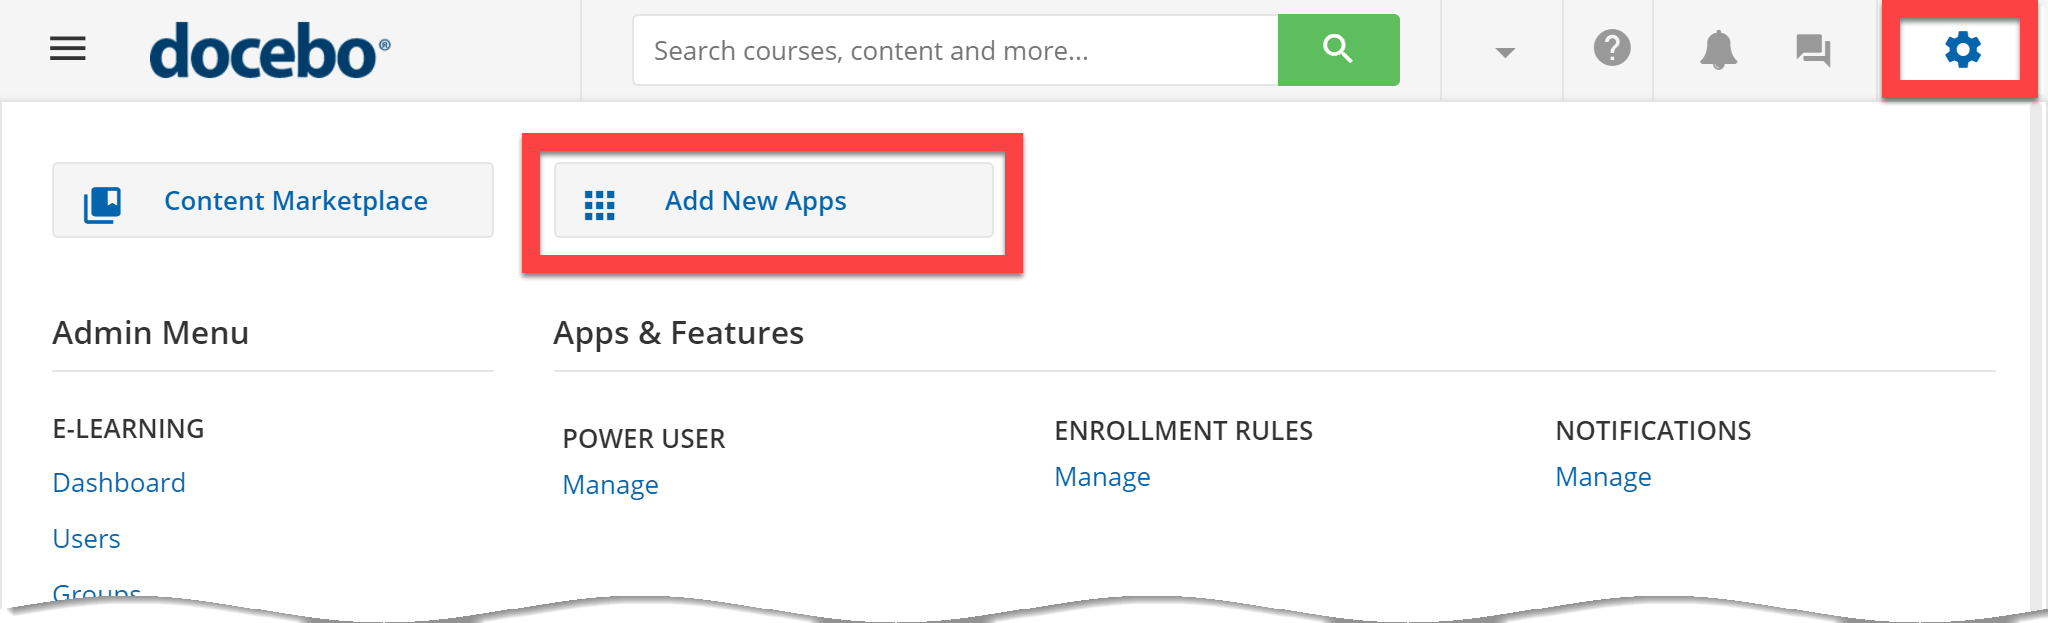Open Content Marketplace
This screenshot has height=623, width=2048.
pos(273,200)
